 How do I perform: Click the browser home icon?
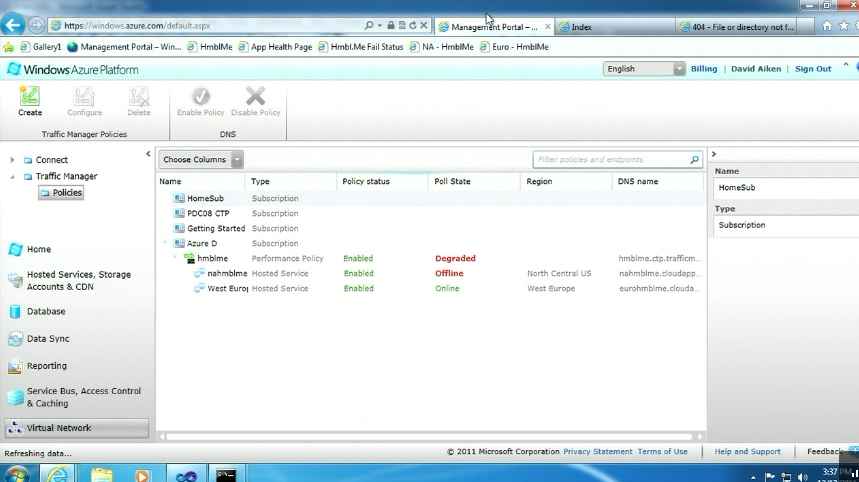coord(827,26)
